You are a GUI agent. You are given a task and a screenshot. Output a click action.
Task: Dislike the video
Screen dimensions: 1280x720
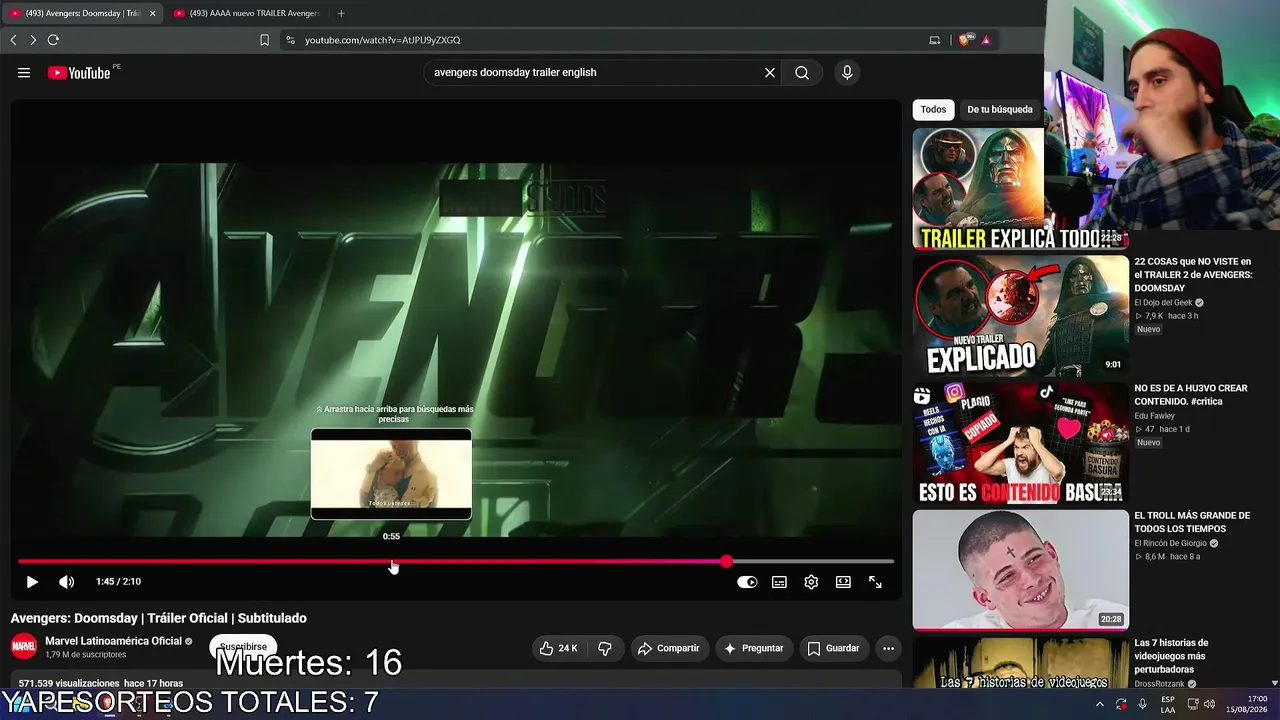605,648
